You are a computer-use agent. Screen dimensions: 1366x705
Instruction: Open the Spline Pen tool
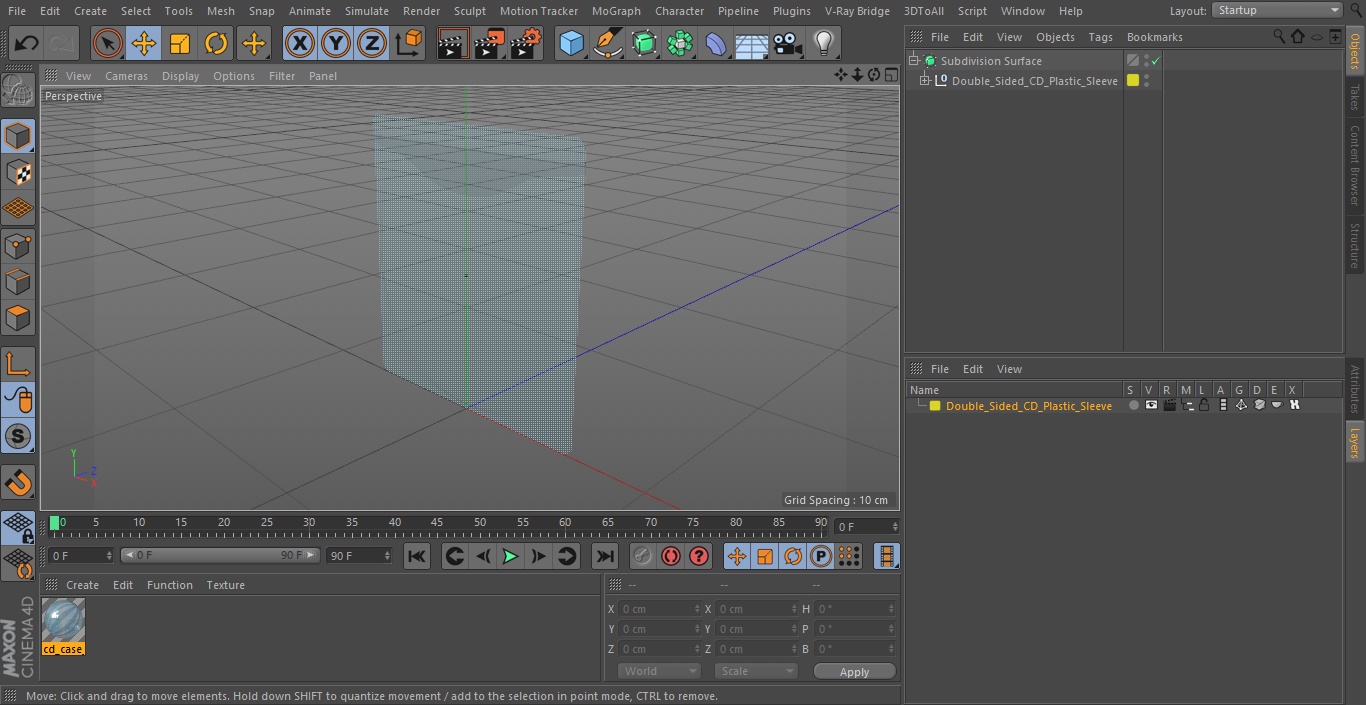(607, 43)
